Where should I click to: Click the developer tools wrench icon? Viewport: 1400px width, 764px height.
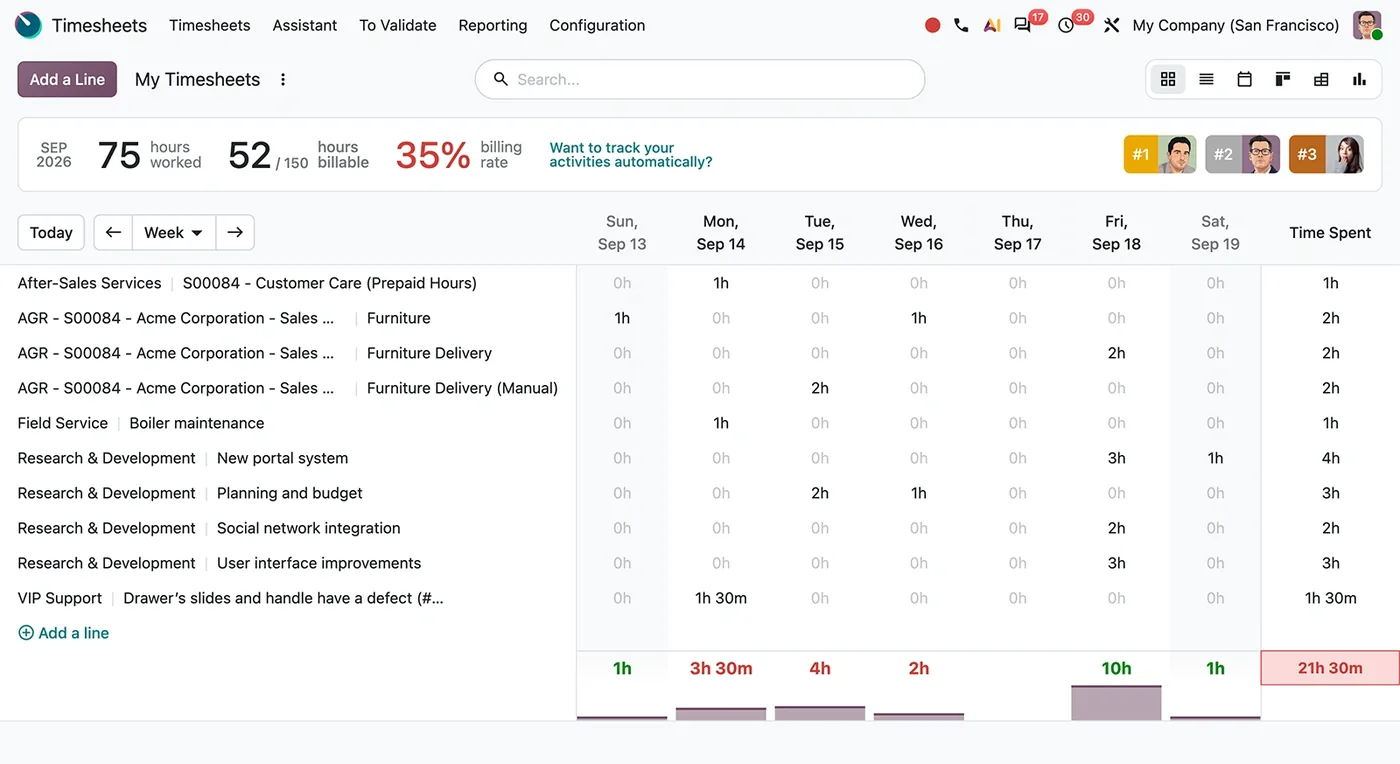1111,25
